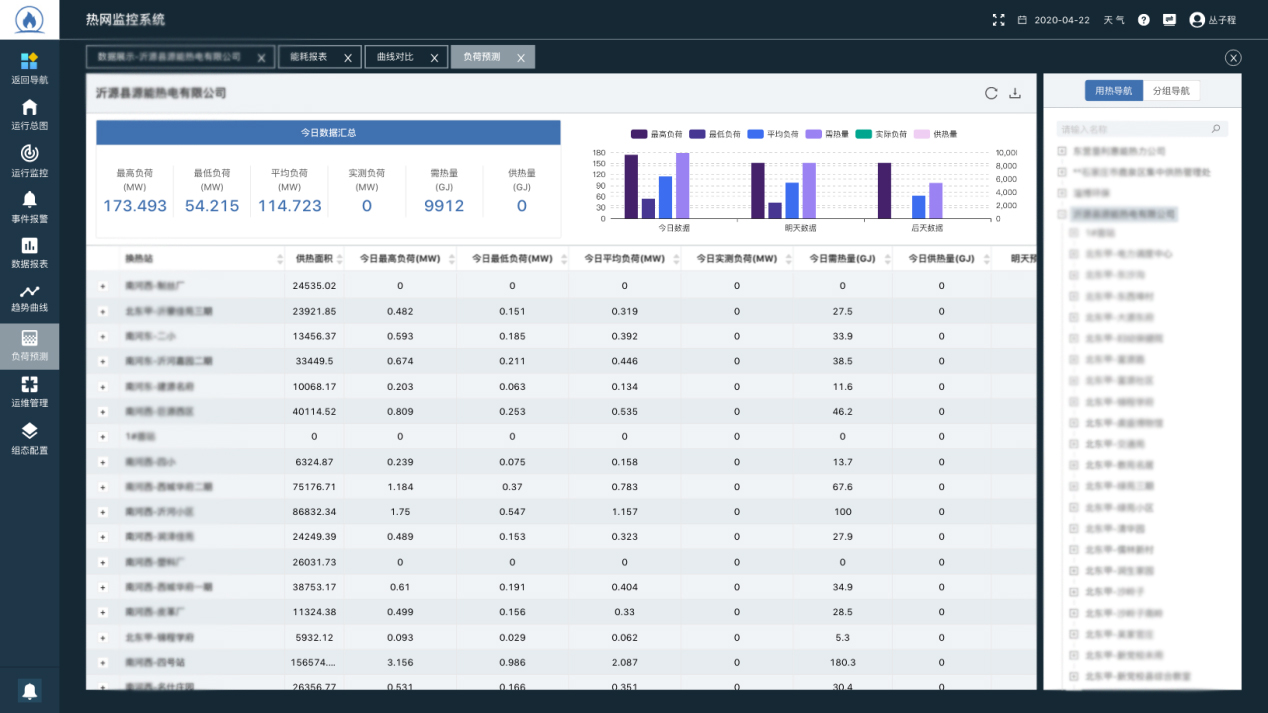
Task: Select the 分组导航 button
Action: pyautogui.click(x=1171, y=91)
